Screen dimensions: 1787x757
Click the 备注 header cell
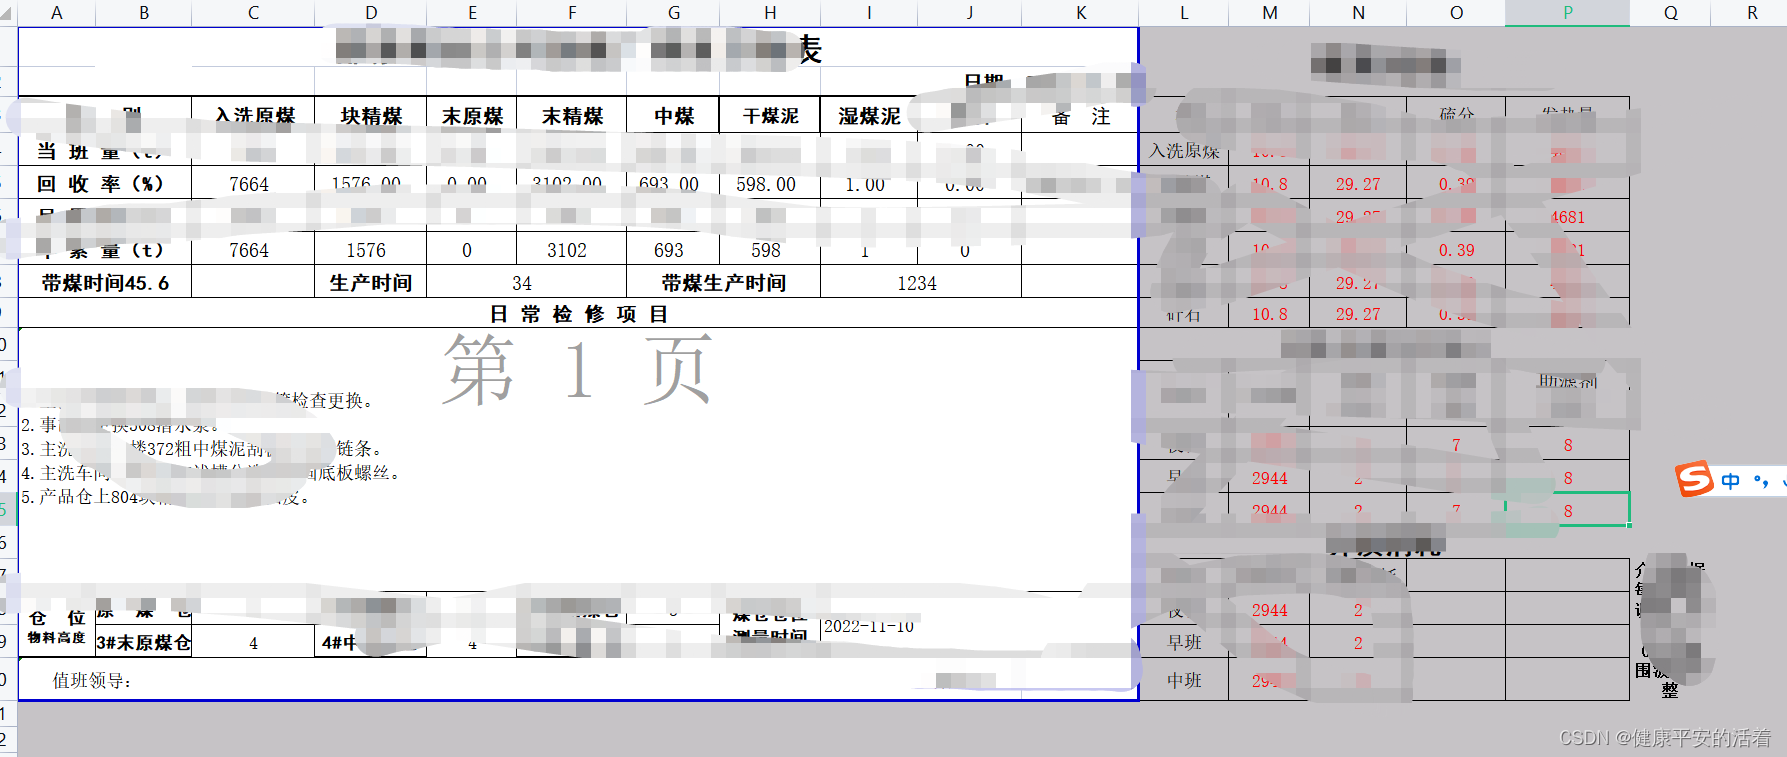(1081, 117)
